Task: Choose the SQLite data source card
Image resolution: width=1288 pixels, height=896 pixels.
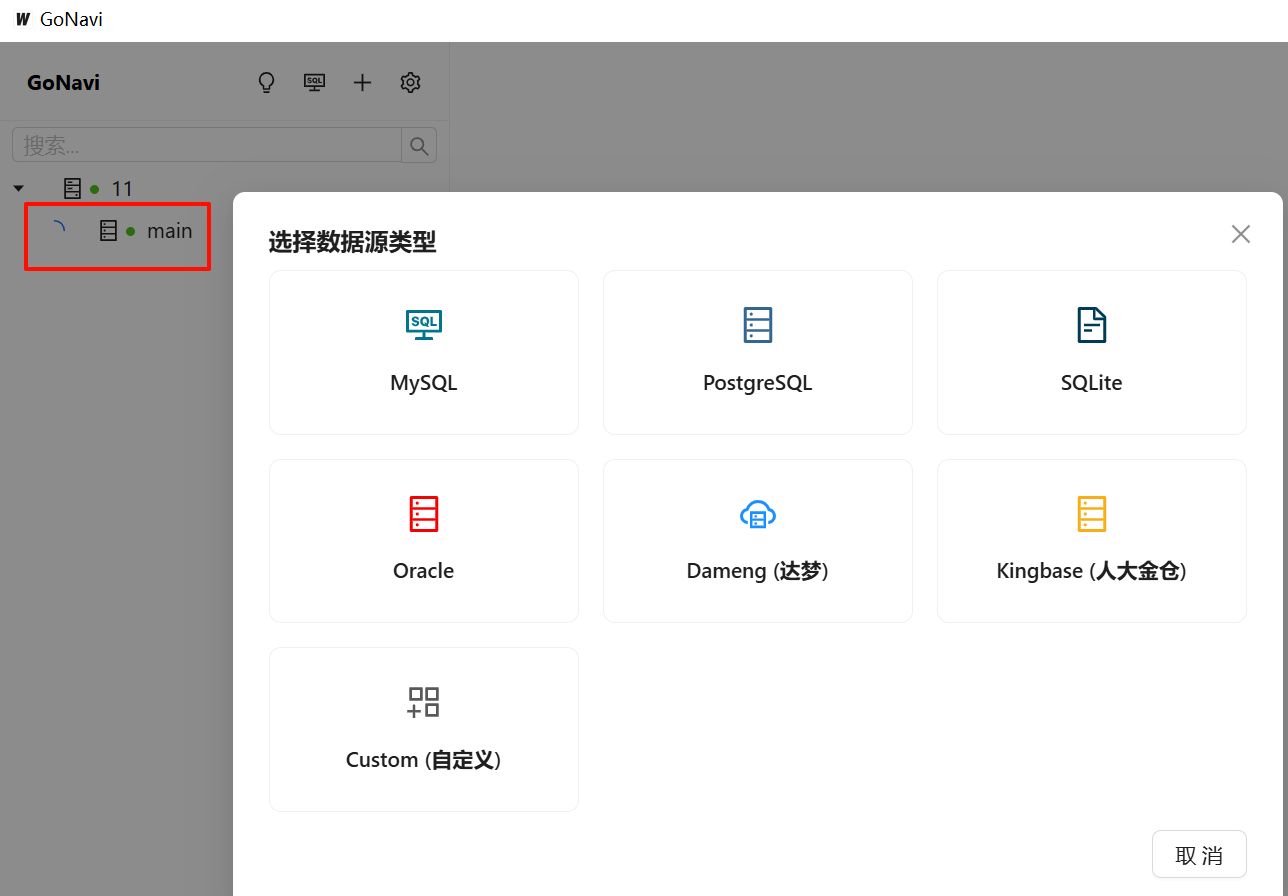Action: (x=1092, y=352)
